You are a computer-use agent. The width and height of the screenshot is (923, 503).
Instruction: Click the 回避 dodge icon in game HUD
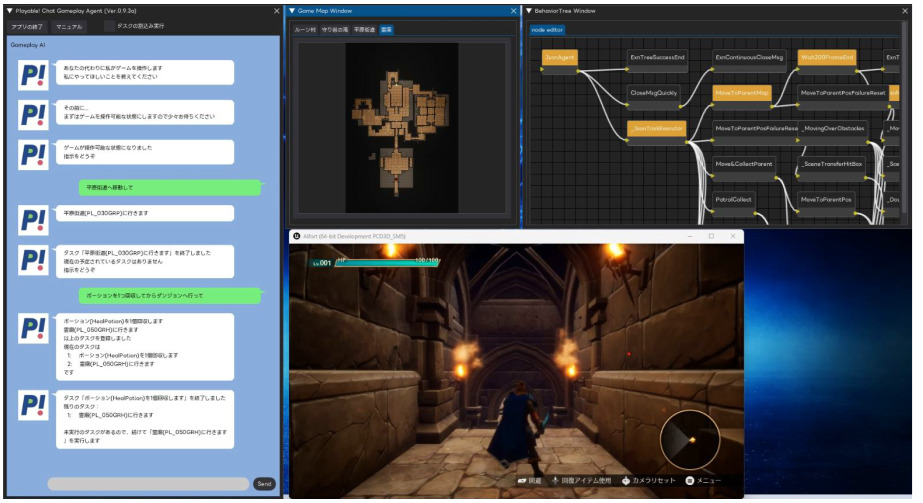522,481
